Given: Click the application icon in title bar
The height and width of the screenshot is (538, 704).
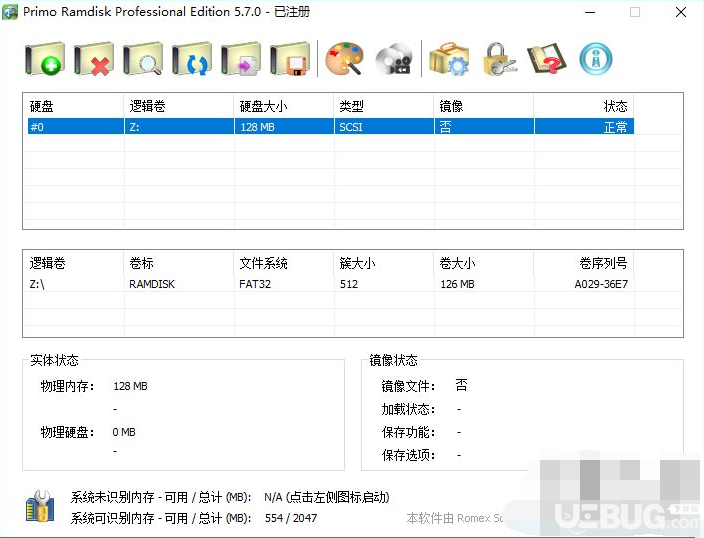Looking at the screenshot, I should pyautogui.click(x=10, y=12).
